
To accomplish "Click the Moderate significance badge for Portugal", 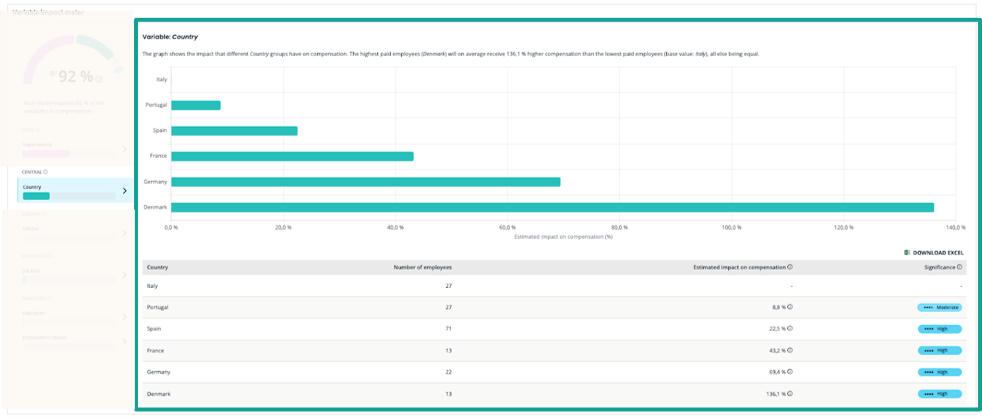I will 939,307.
